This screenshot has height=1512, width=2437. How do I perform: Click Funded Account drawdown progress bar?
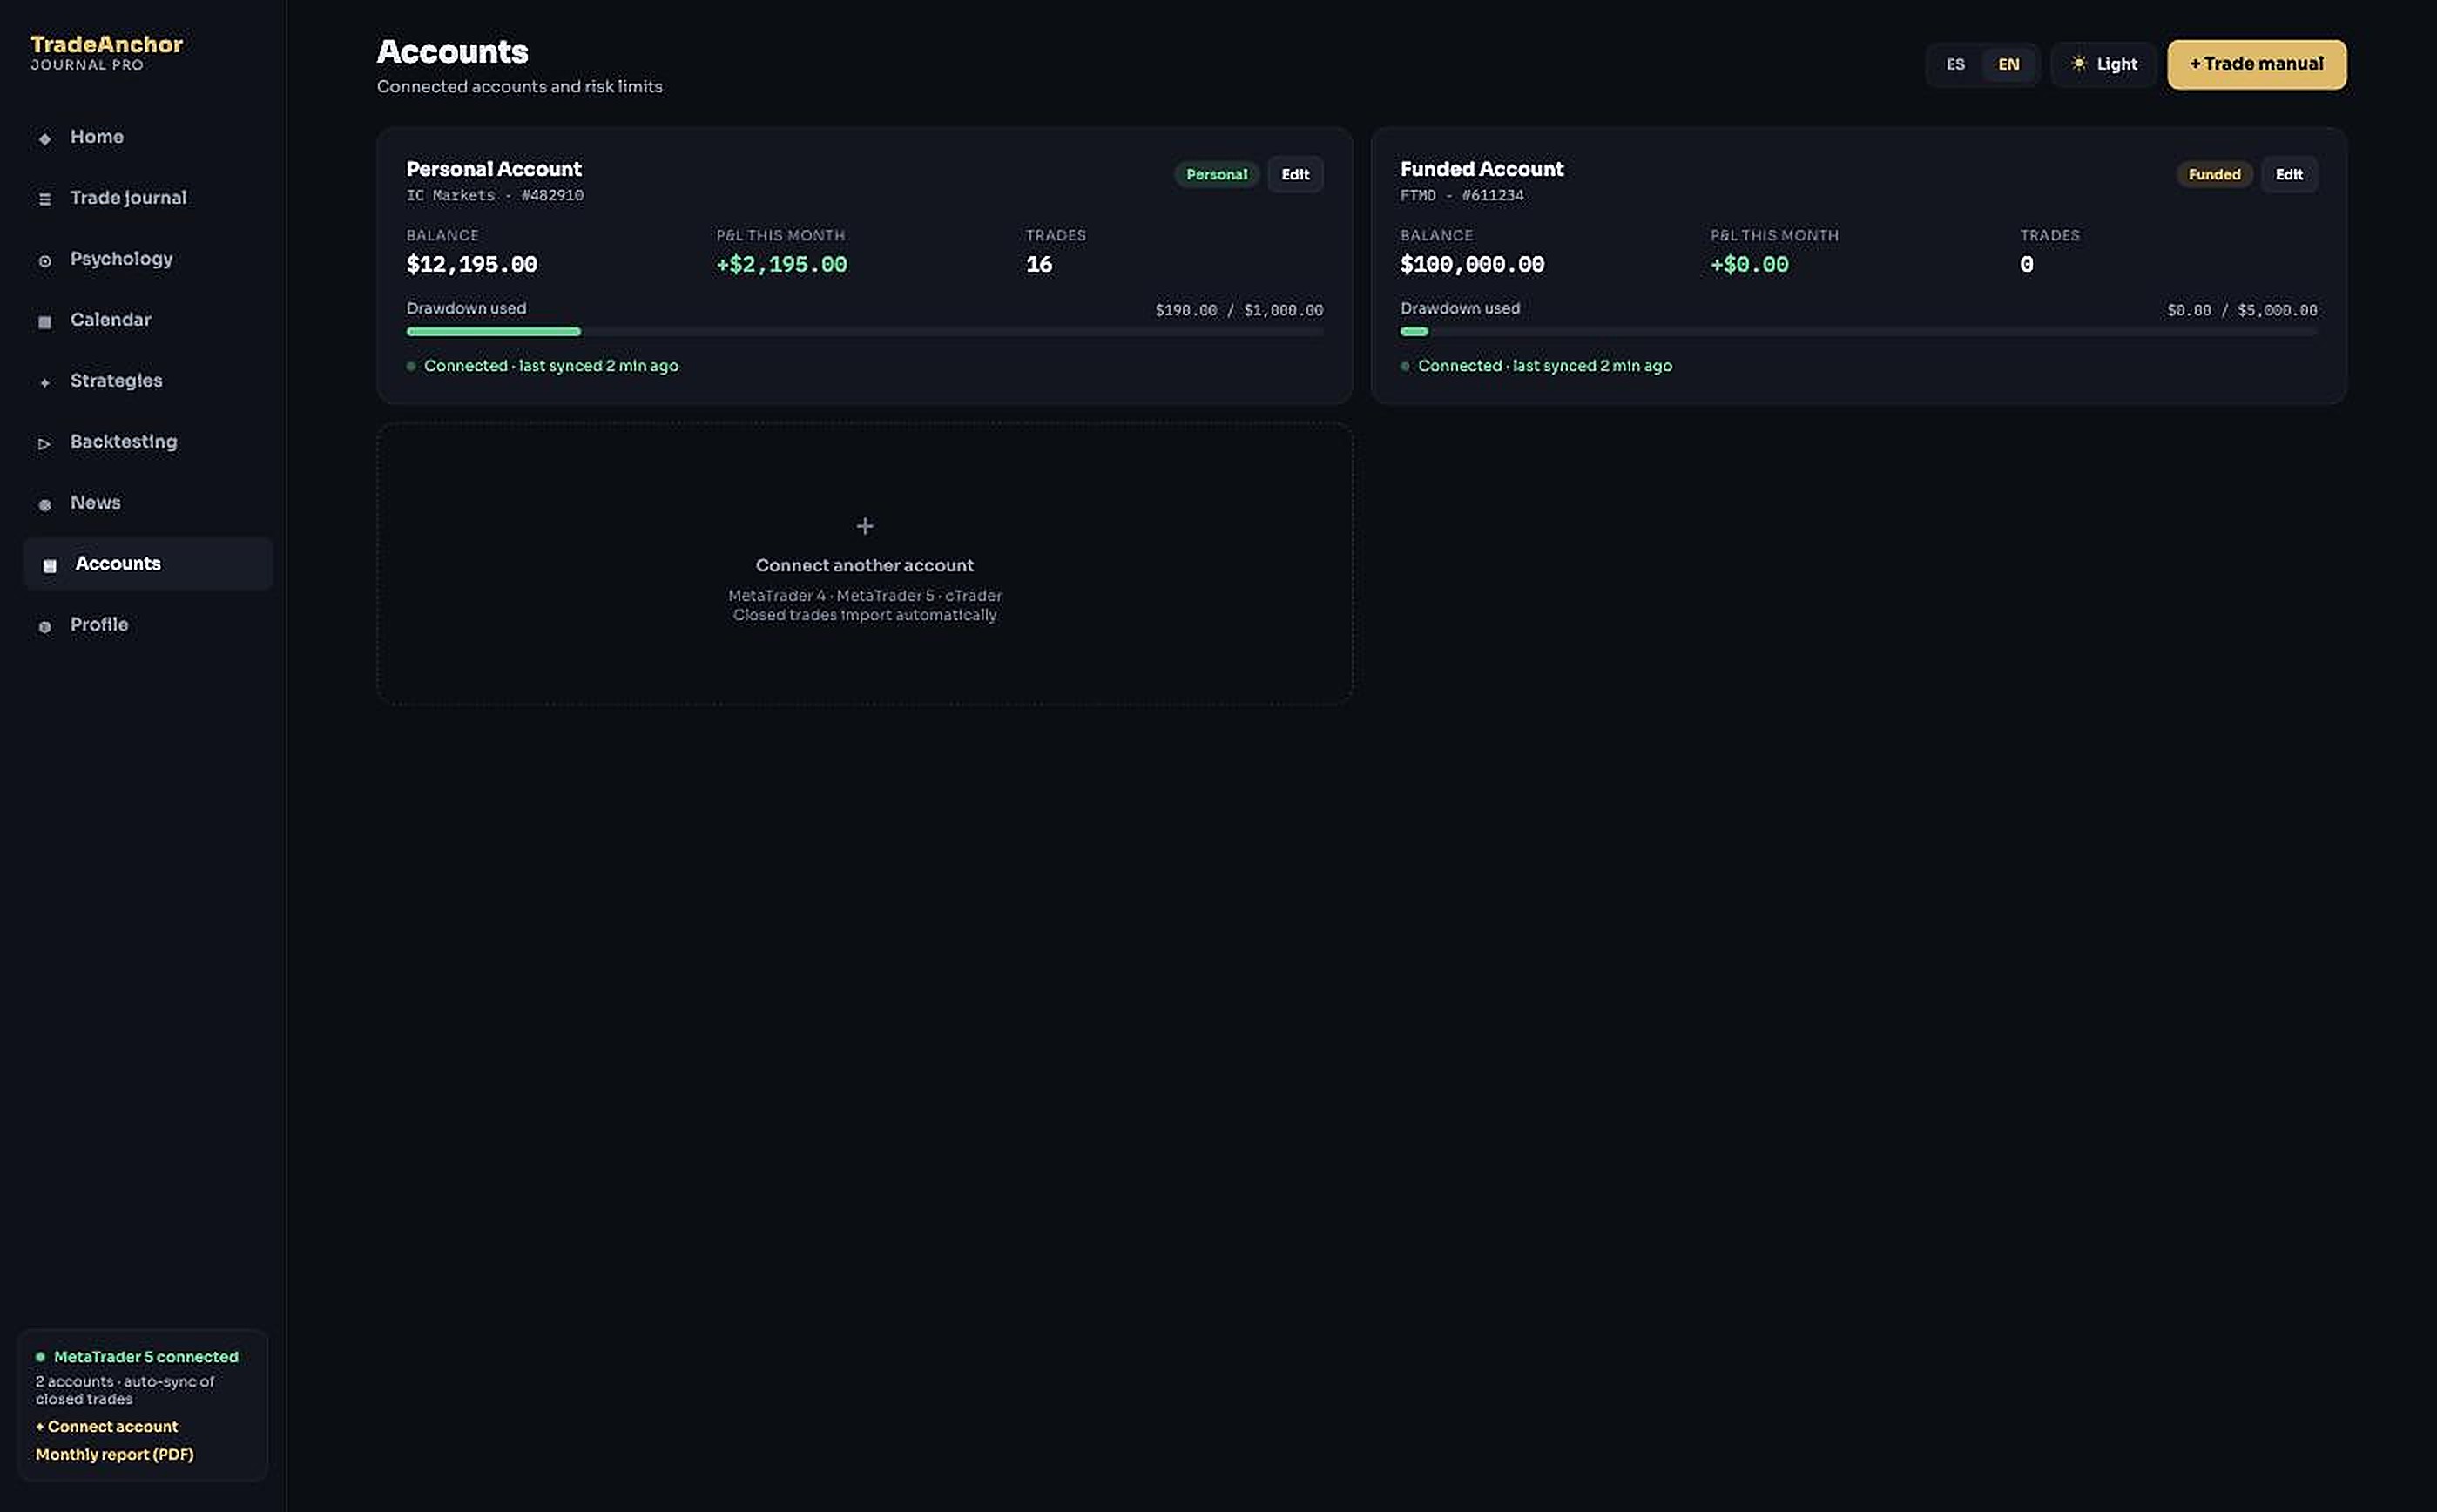click(1858, 331)
